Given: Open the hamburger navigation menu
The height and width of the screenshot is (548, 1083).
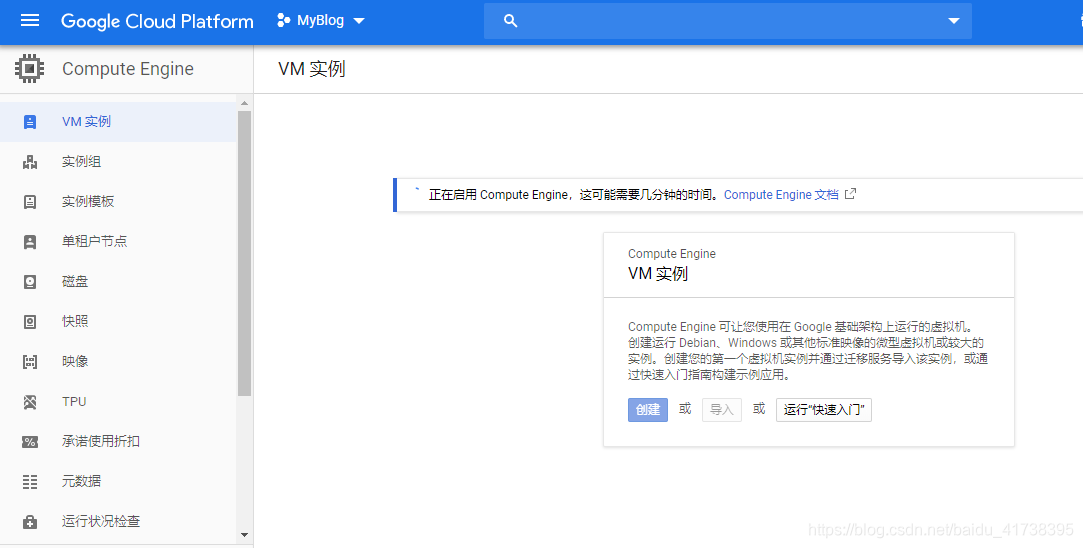Looking at the screenshot, I should point(30,21).
